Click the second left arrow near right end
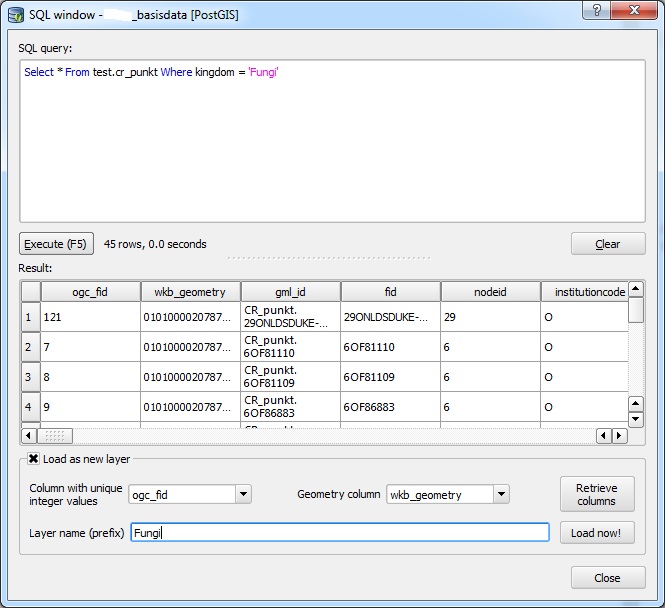This screenshot has width=665, height=608. pyautogui.click(x=604, y=435)
